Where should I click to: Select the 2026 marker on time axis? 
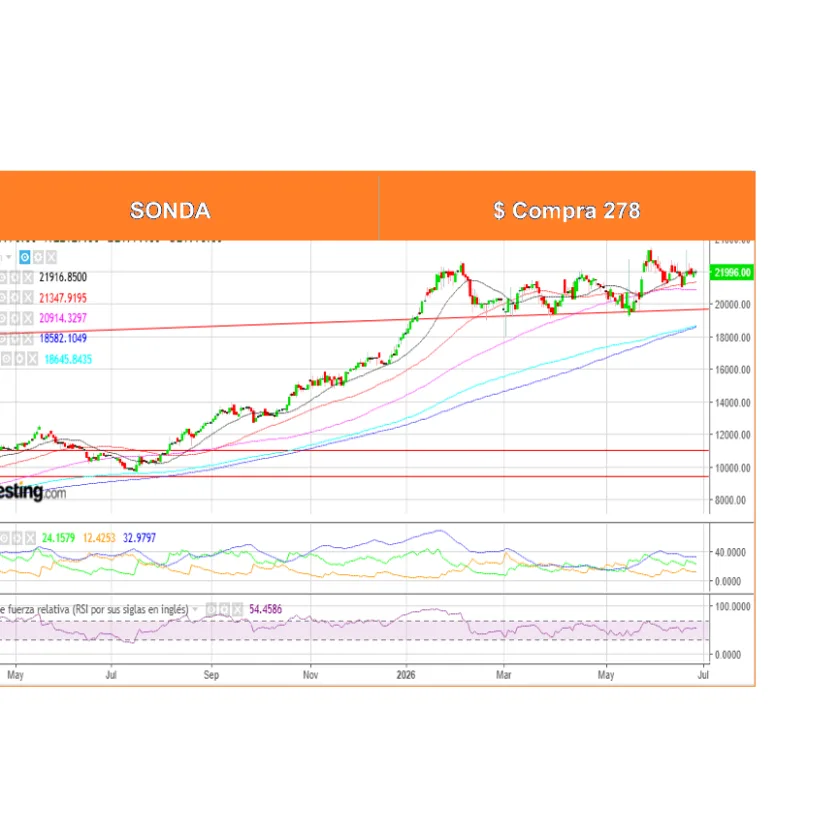pos(406,675)
